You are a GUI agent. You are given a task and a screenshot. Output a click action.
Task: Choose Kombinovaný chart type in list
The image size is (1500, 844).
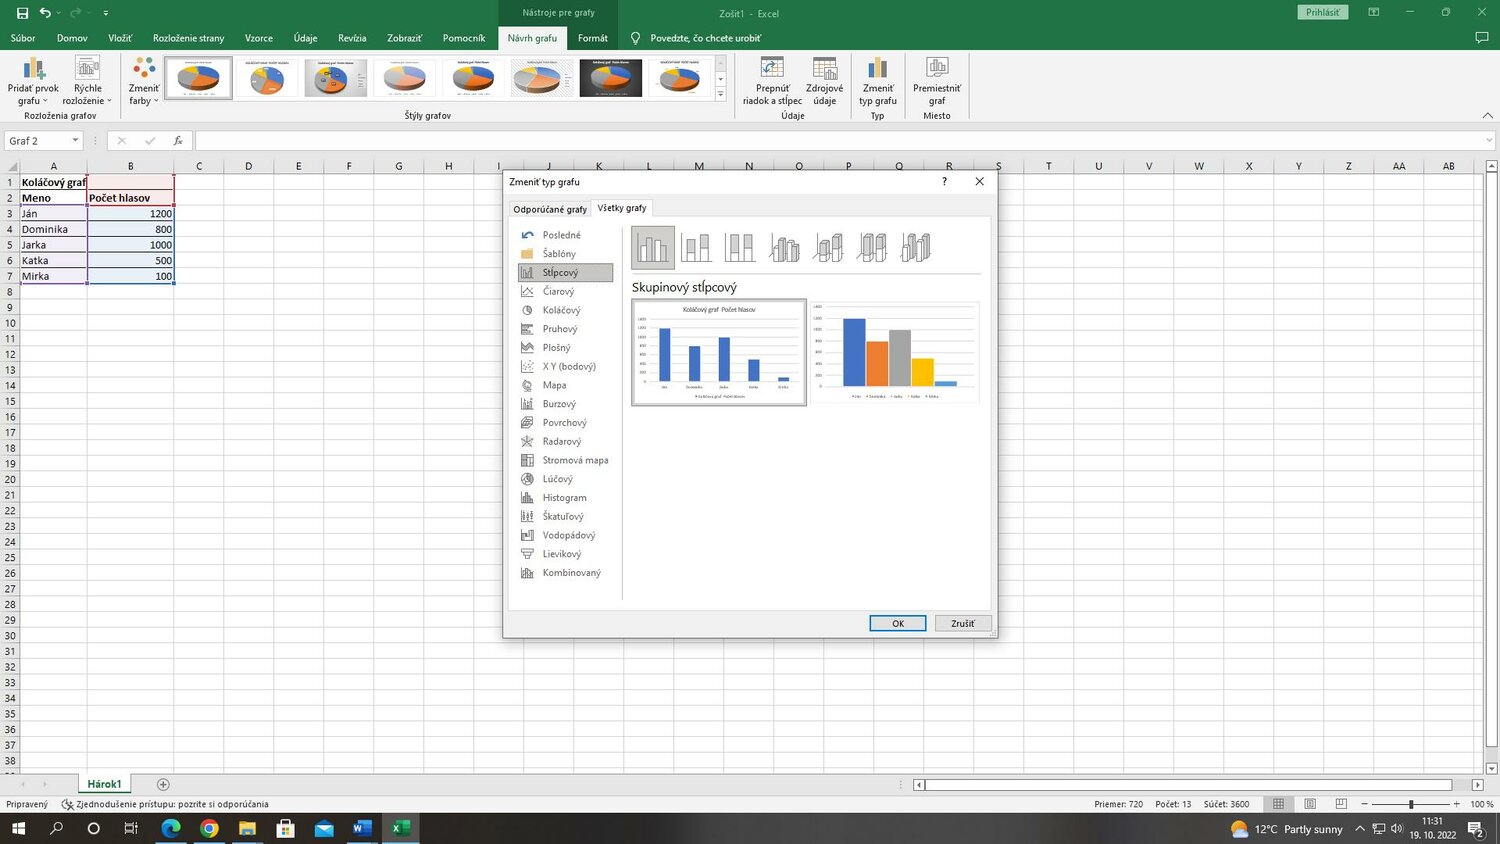pyautogui.click(x=565, y=573)
